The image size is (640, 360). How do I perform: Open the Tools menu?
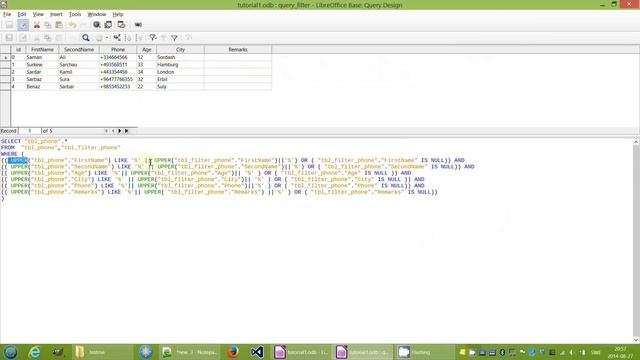click(75, 14)
